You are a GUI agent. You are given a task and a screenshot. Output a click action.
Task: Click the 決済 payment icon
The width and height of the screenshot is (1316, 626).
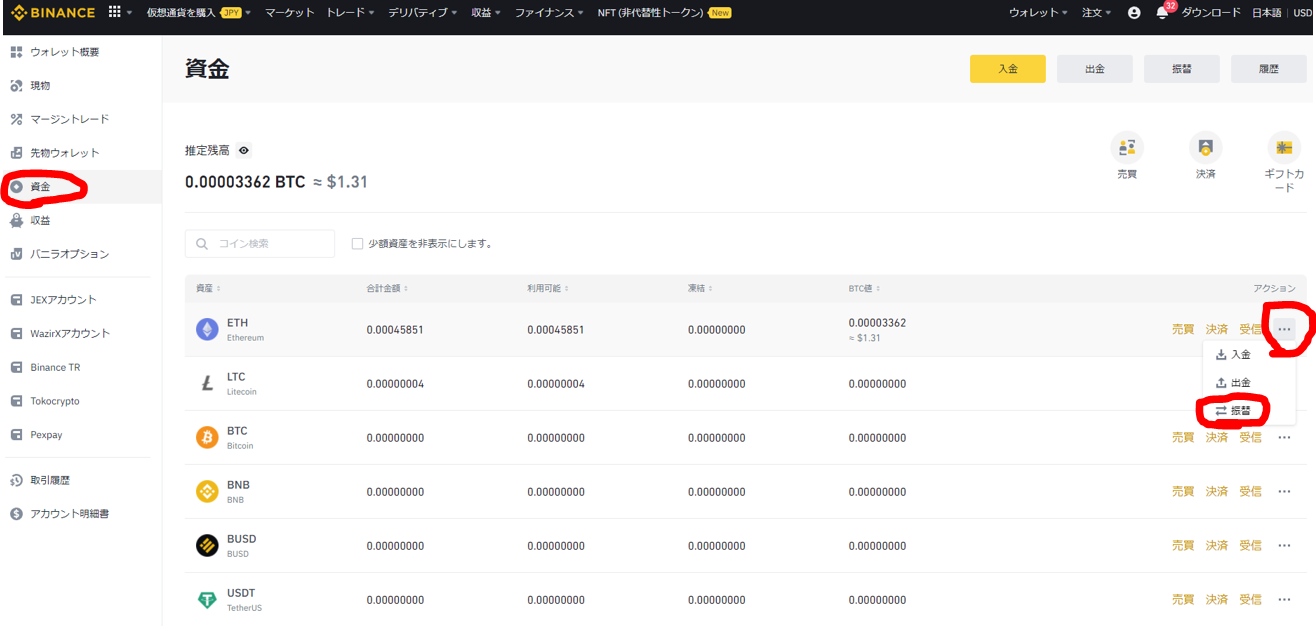pos(1205,146)
